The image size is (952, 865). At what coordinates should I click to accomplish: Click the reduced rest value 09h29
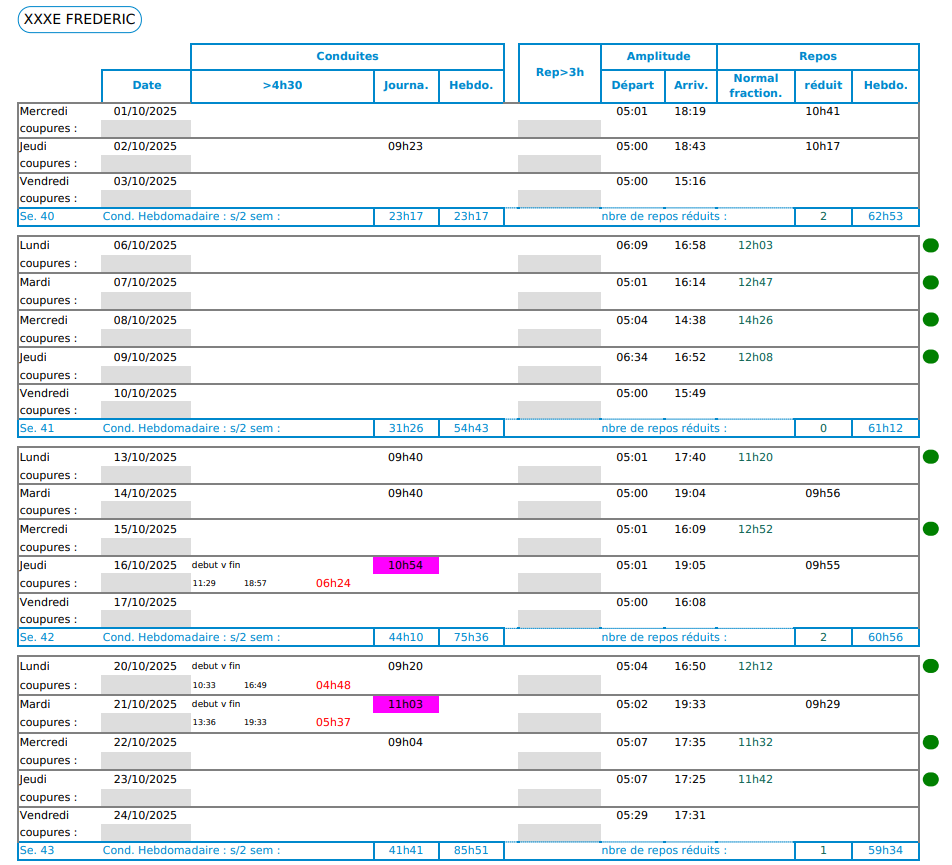[x=823, y=705]
